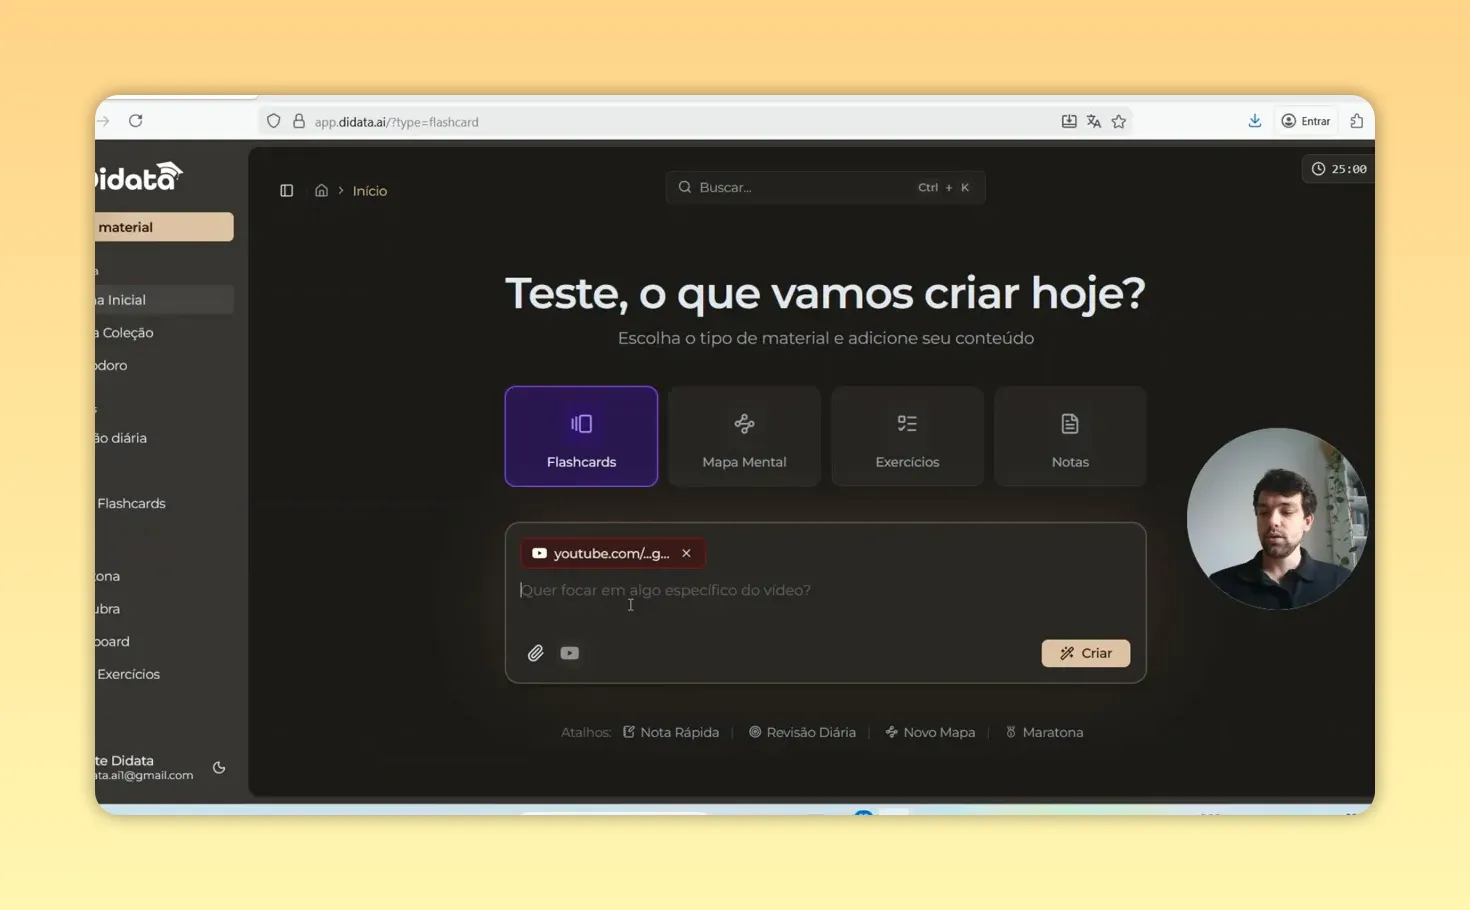Viewport: 1470px width, 910px height.
Task: Select the Mapa Mental creation type
Action: [744, 436]
